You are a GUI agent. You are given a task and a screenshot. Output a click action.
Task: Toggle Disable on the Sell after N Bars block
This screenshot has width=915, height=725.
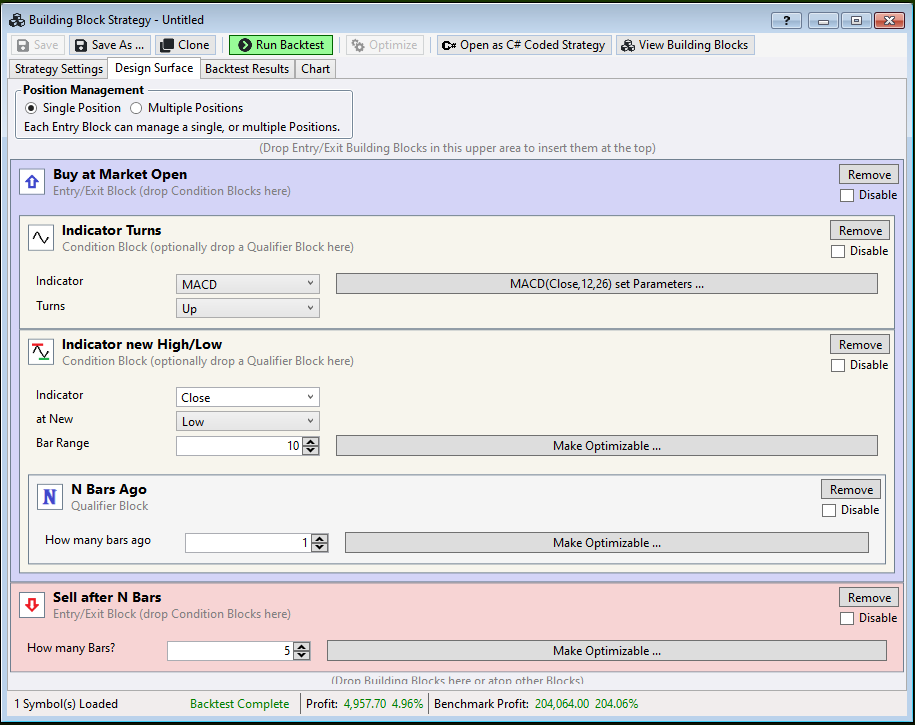pyautogui.click(x=847, y=619)
